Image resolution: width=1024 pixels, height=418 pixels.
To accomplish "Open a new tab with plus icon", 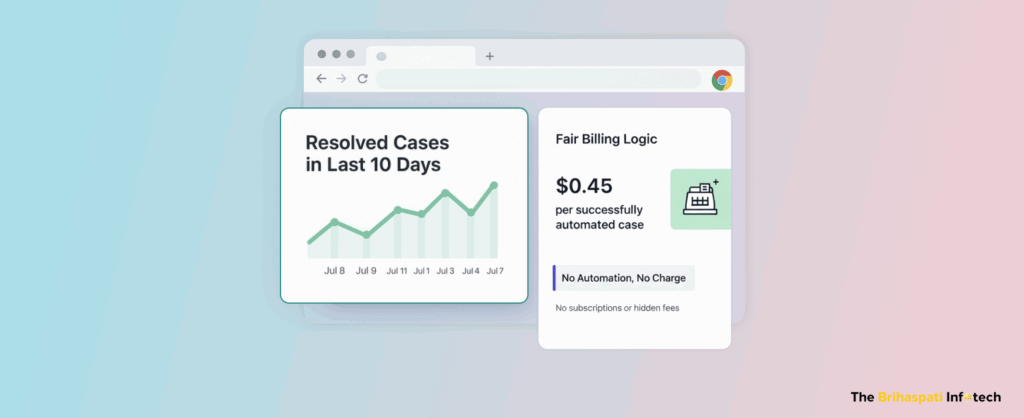I will pos(490,56).
